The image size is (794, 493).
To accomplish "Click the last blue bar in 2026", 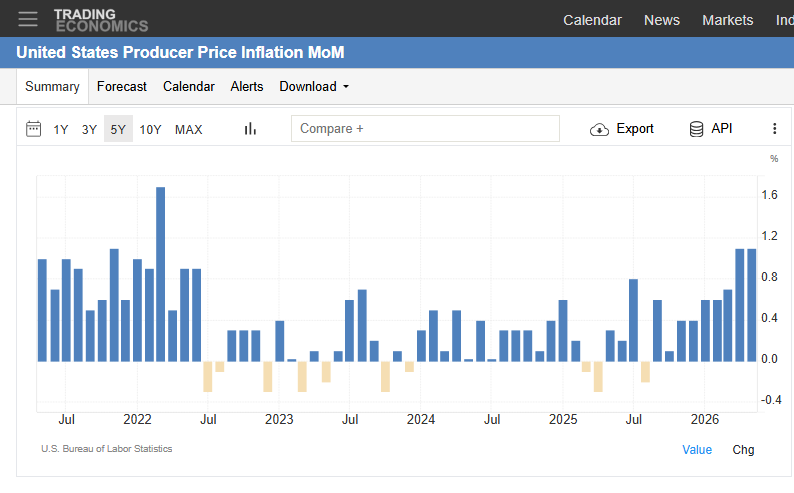I will [x=751, y=305].
